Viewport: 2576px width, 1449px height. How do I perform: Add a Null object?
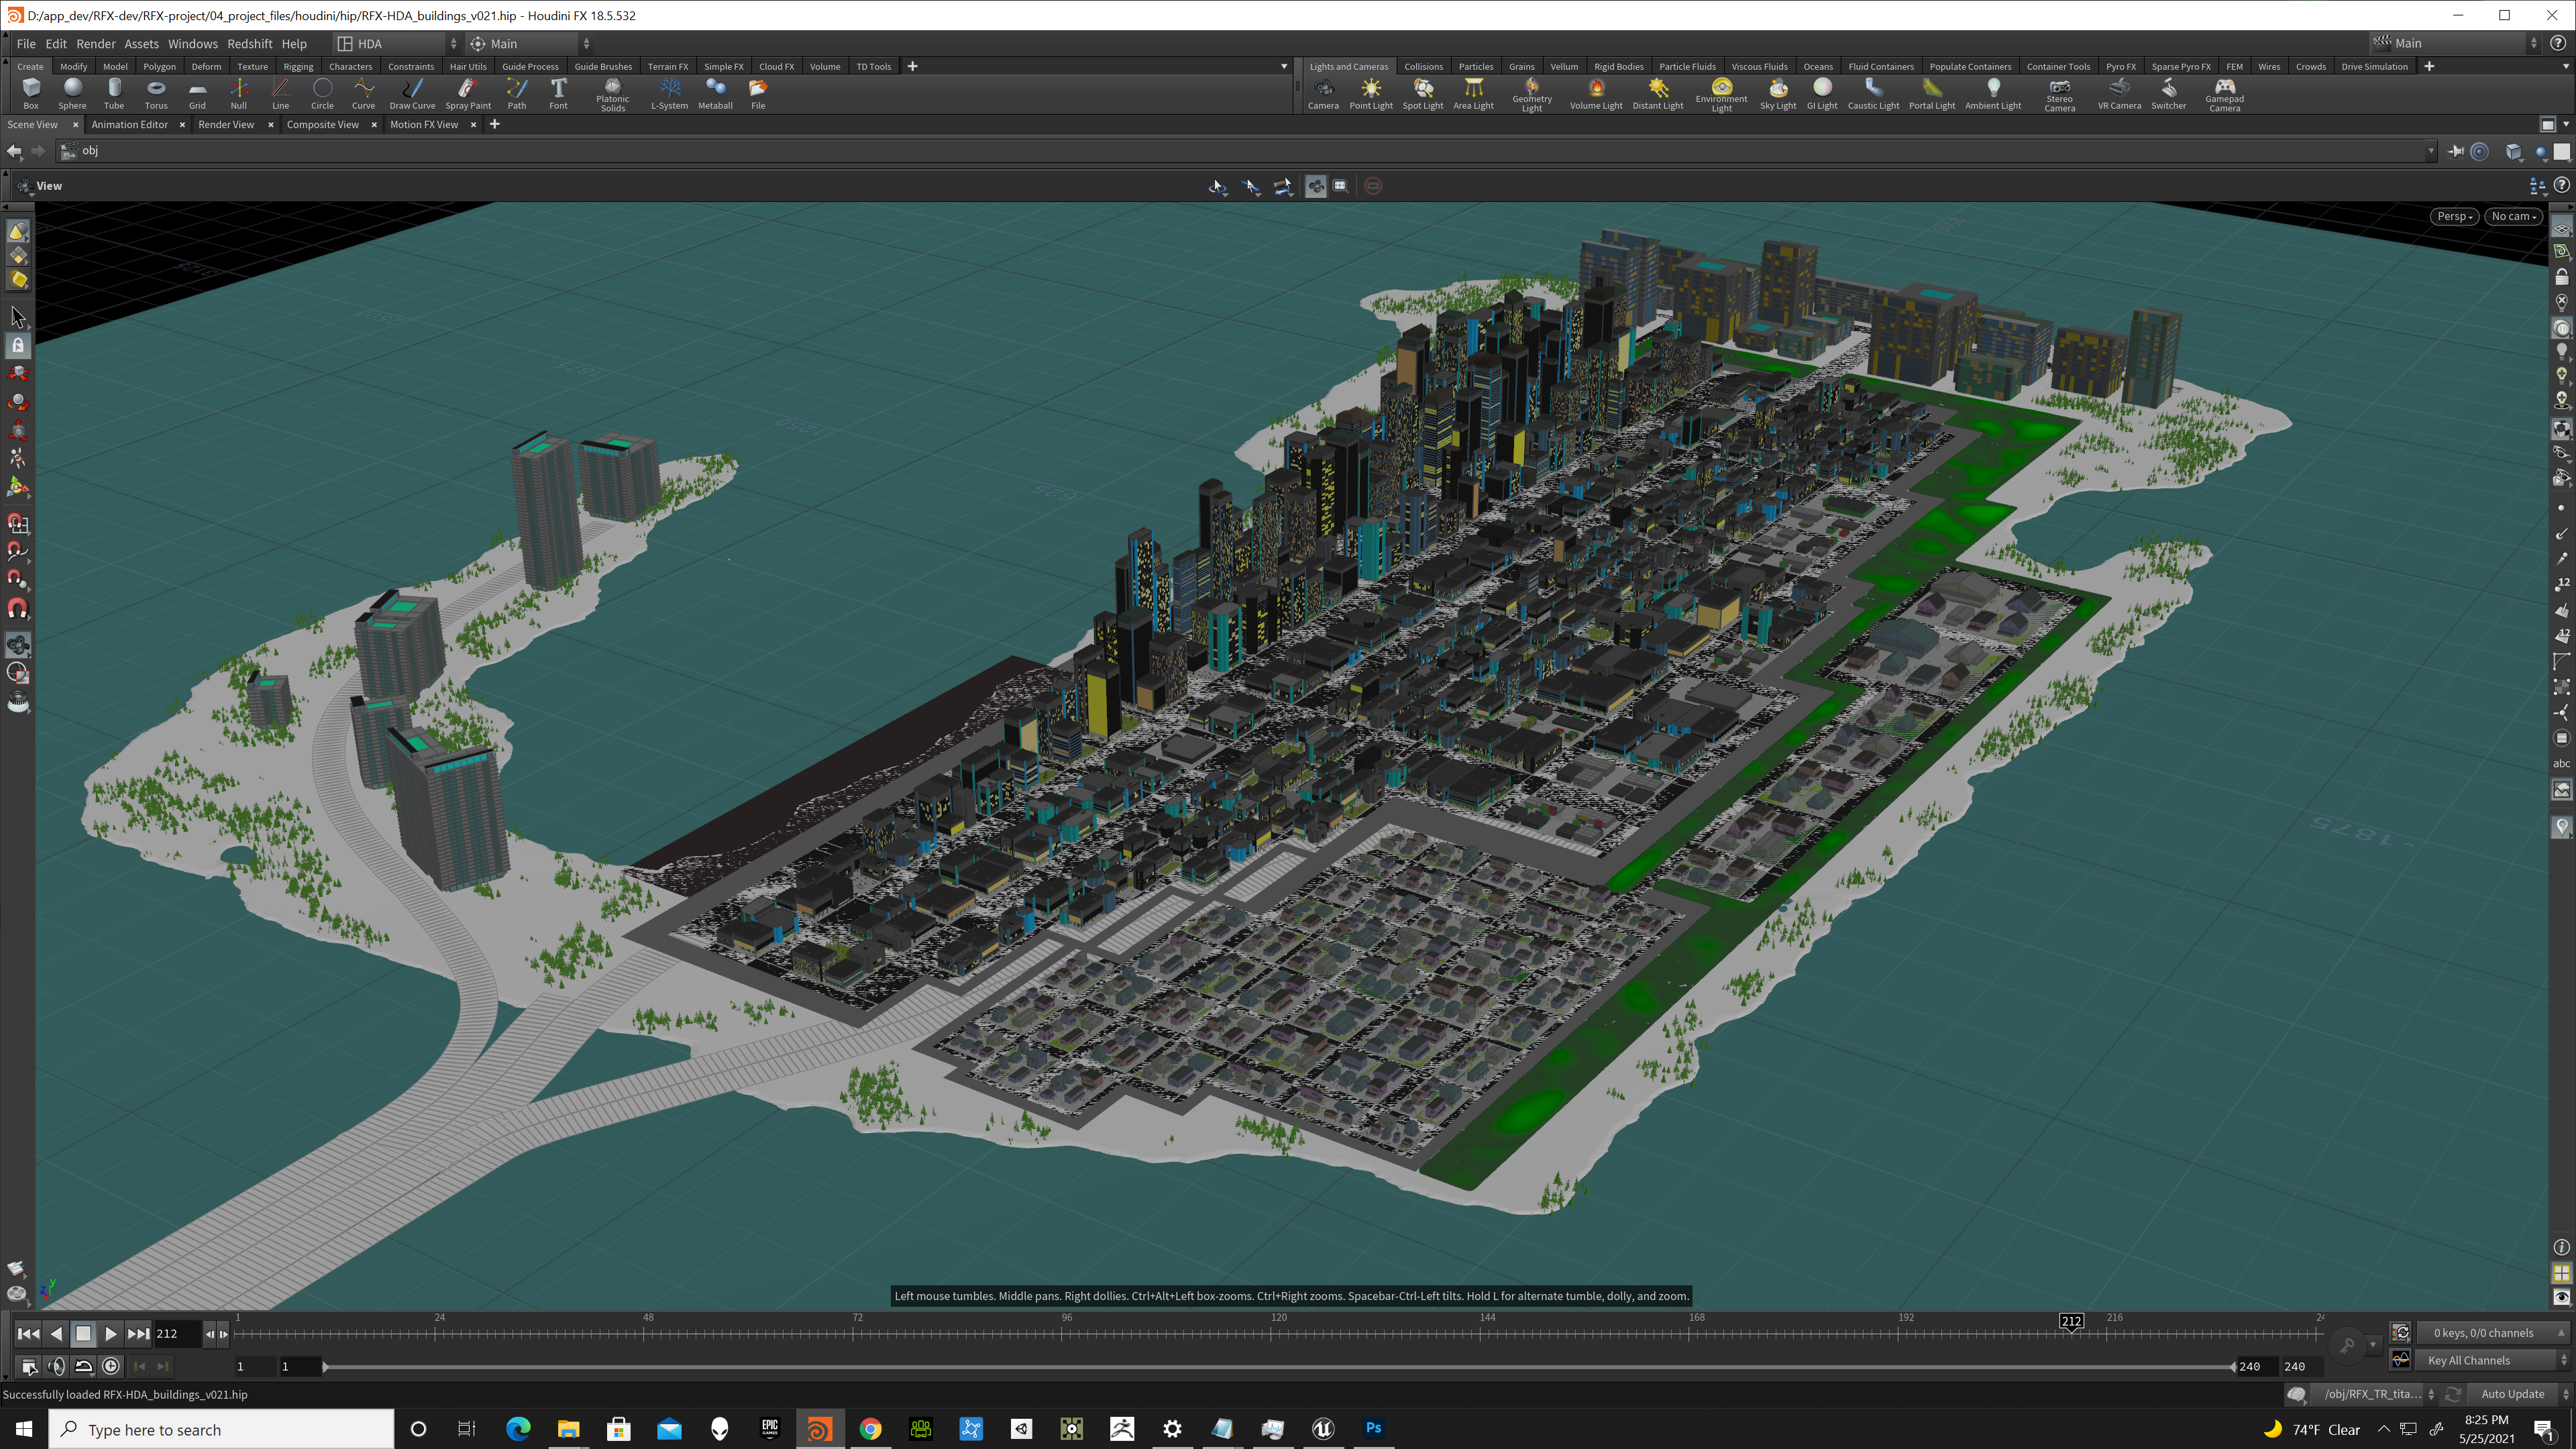[238, 93]
